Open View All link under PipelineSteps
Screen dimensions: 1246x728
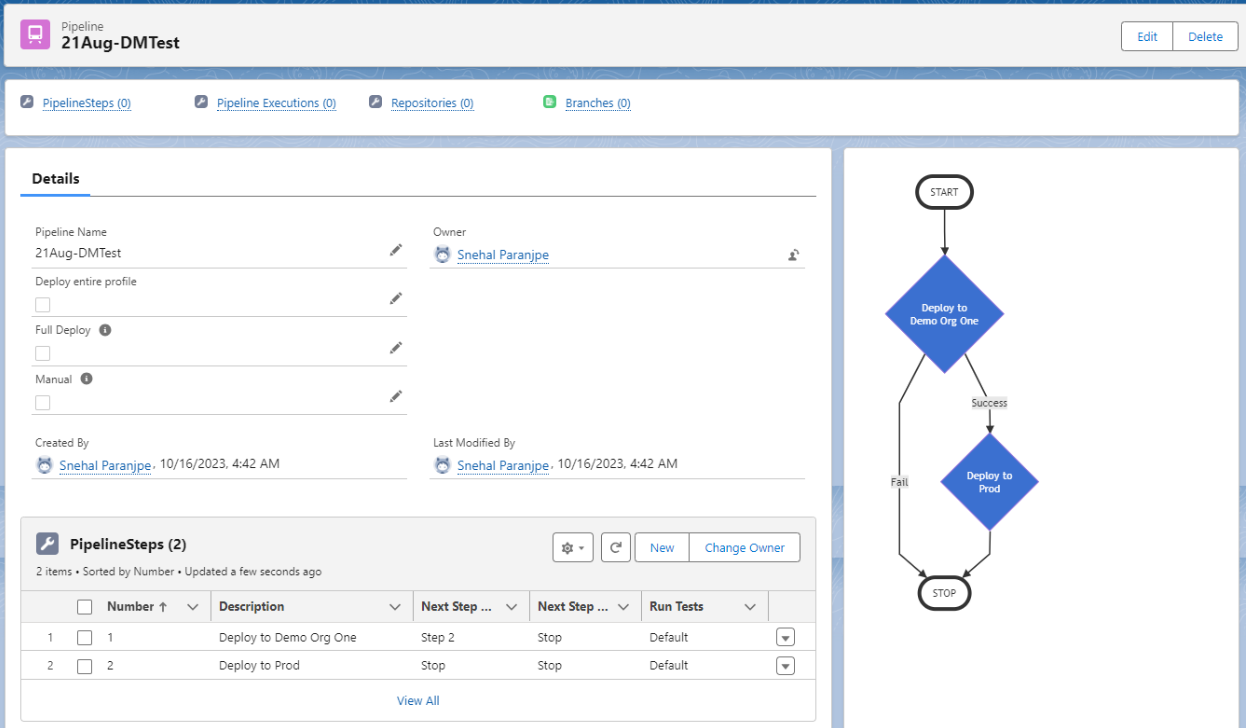[418, 701]
